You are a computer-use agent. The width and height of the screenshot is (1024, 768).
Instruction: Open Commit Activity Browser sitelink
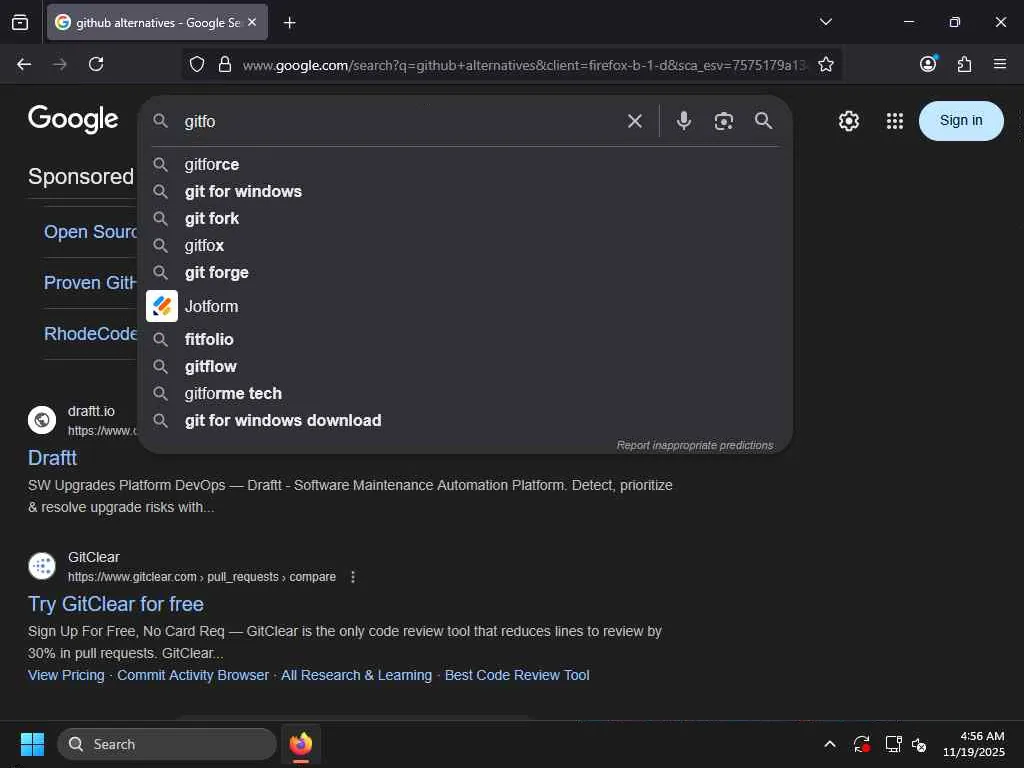pyautogui.click(x=193, y=675)
